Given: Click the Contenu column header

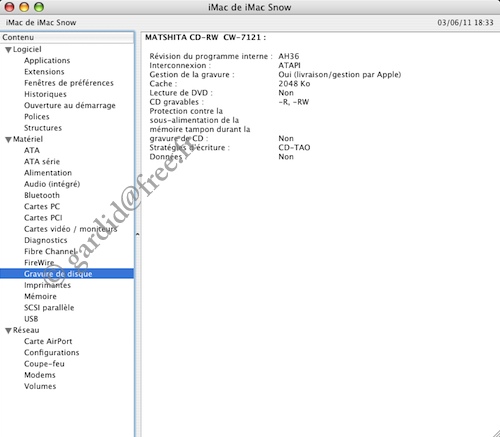Looking at the screenshot, I should 67,37.
